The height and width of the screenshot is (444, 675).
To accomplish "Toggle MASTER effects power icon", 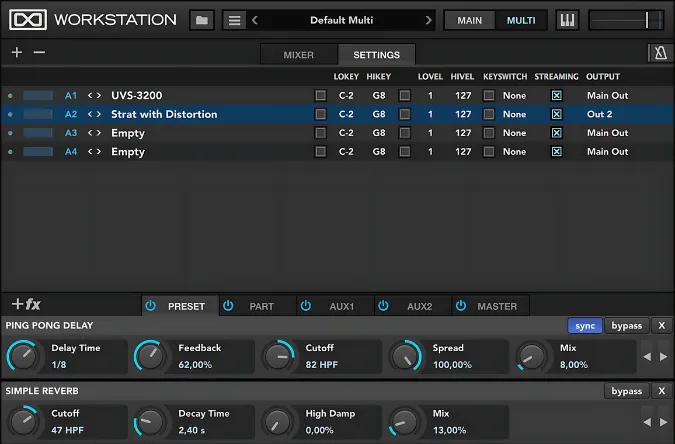I will click(x=461, y=306).
